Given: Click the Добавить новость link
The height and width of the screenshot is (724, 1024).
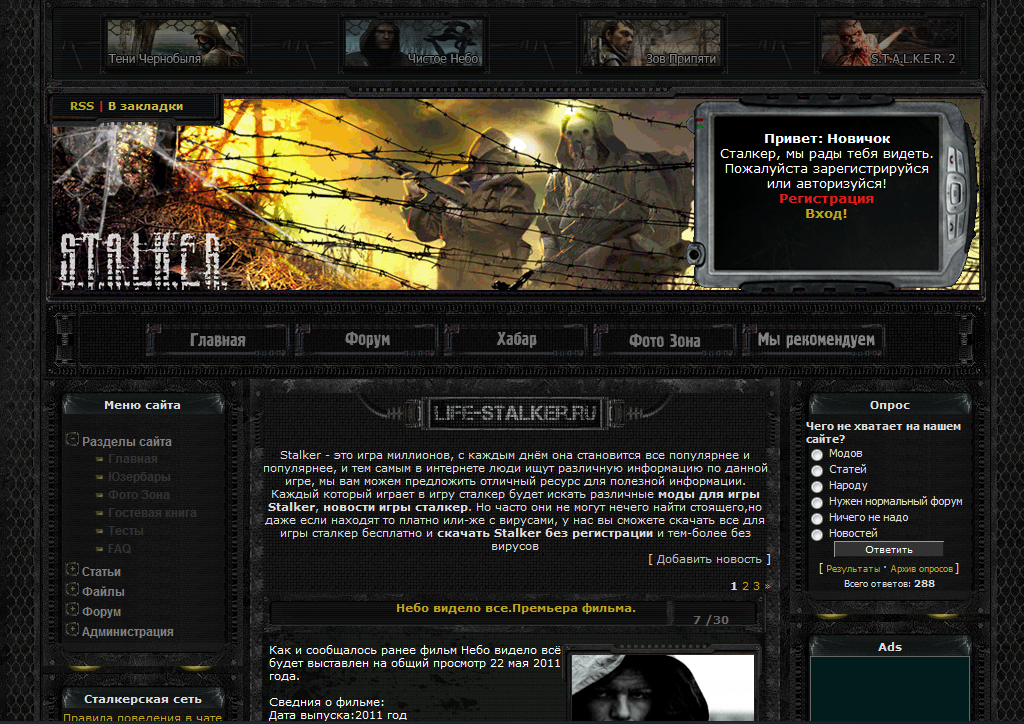Looking at the screenshot, I should (x=709, y=559).
